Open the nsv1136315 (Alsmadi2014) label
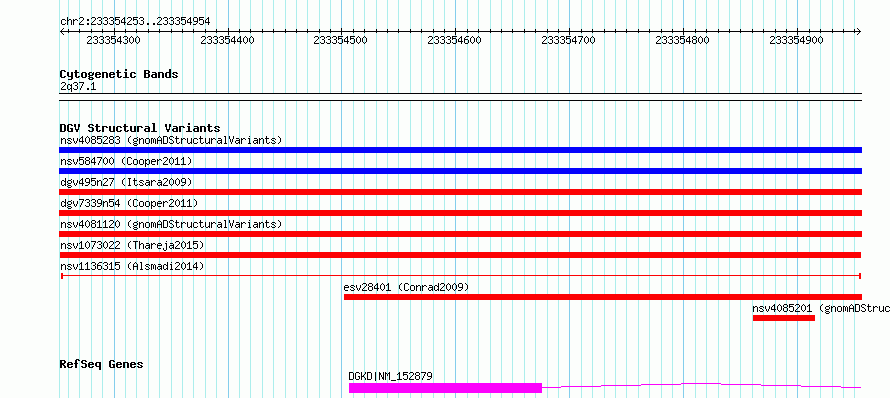Viewport: 890px width, 398px height. (132, 266)
